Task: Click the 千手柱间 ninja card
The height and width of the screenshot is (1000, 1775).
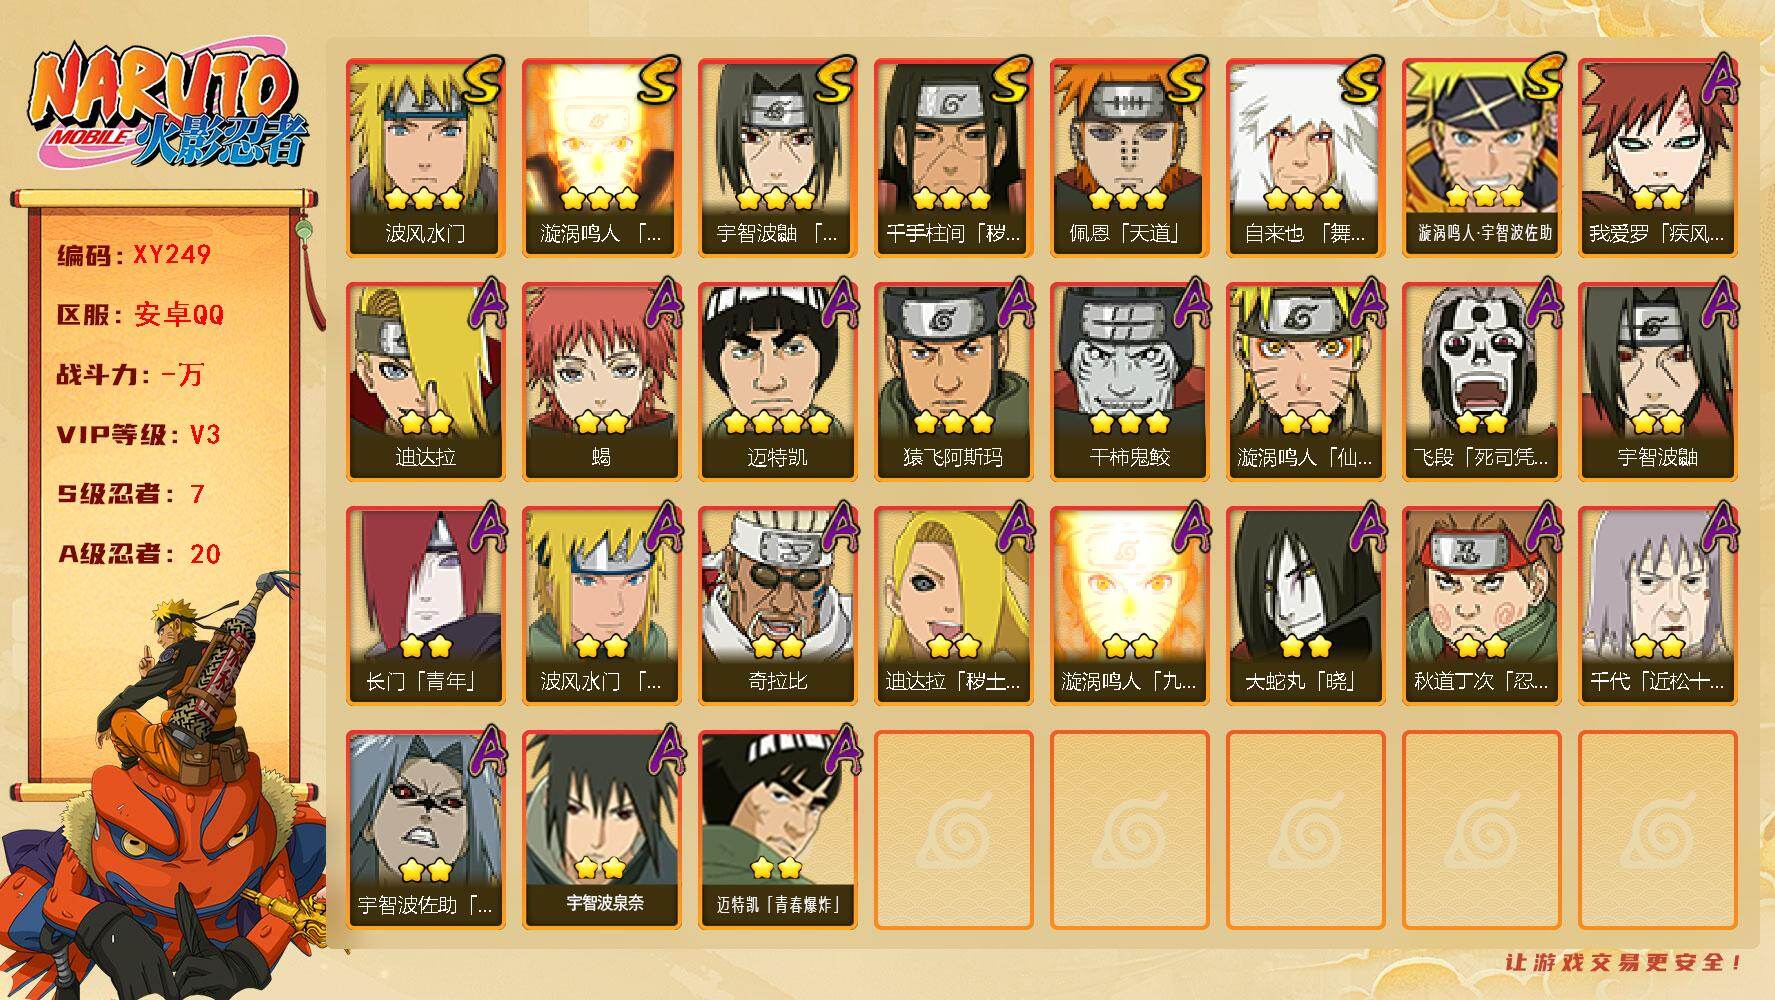Action: (x=953, y=158)
